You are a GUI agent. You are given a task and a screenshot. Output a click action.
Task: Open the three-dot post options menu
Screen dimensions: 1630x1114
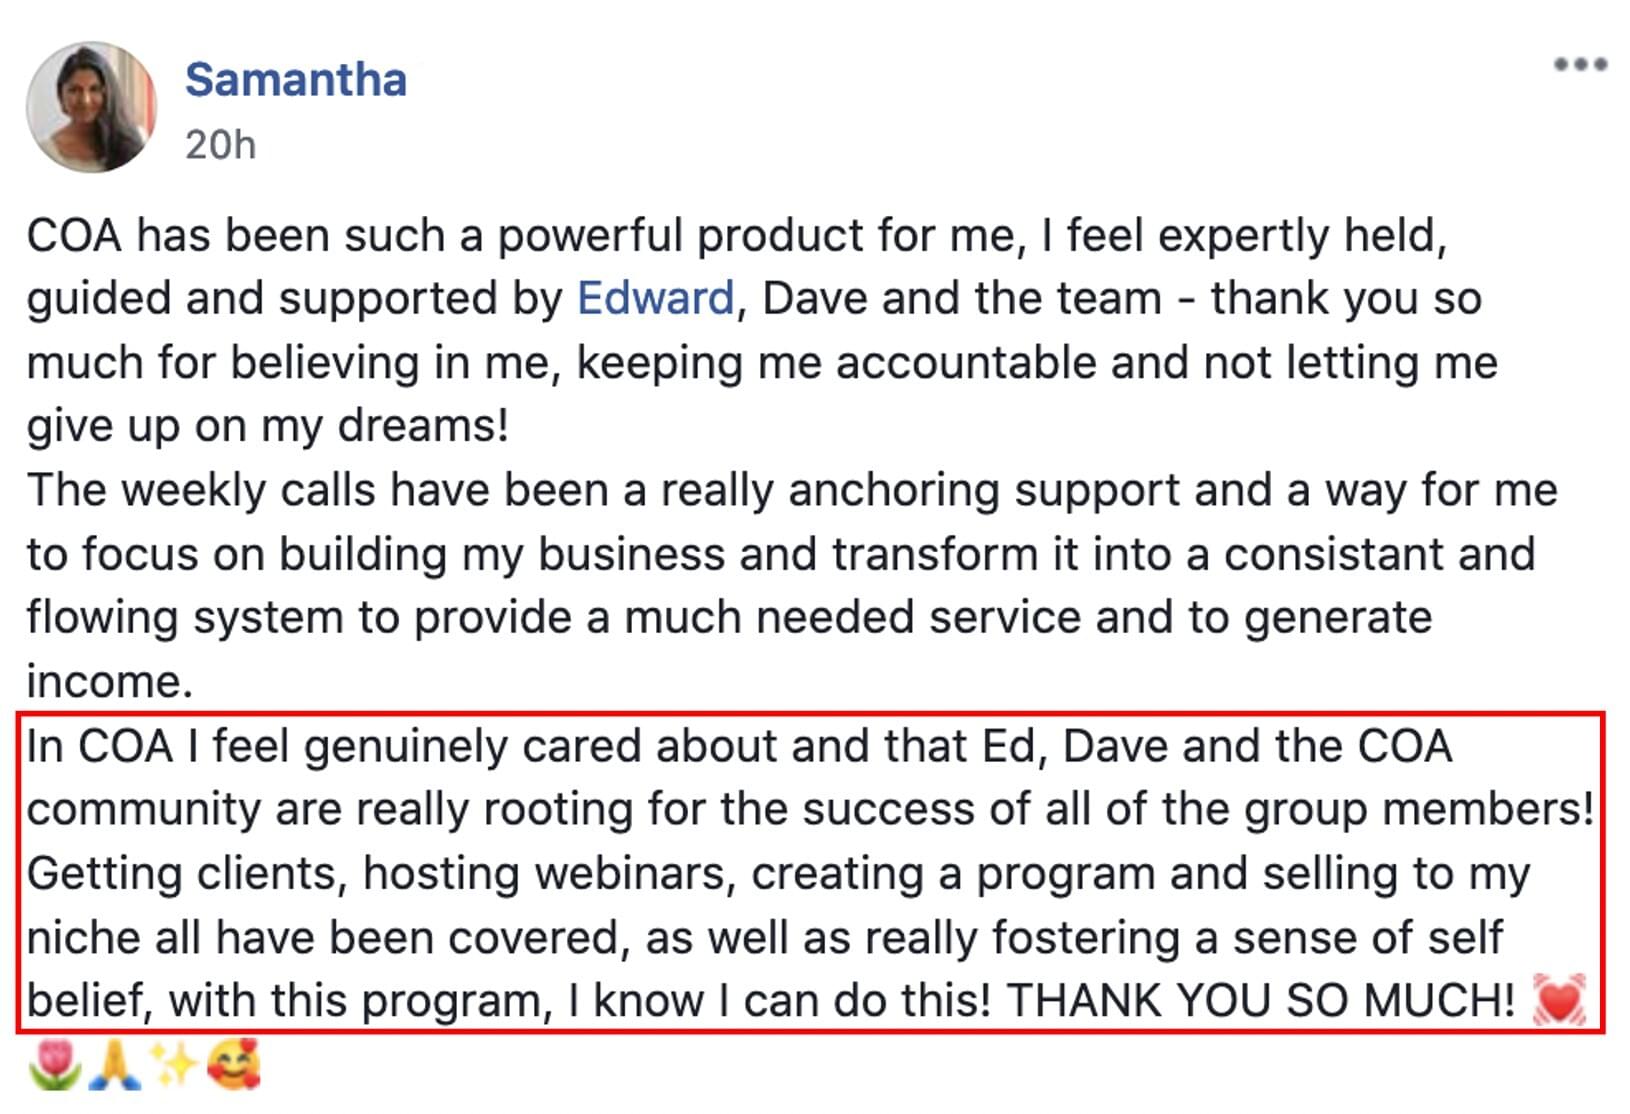click(1580, 65)
